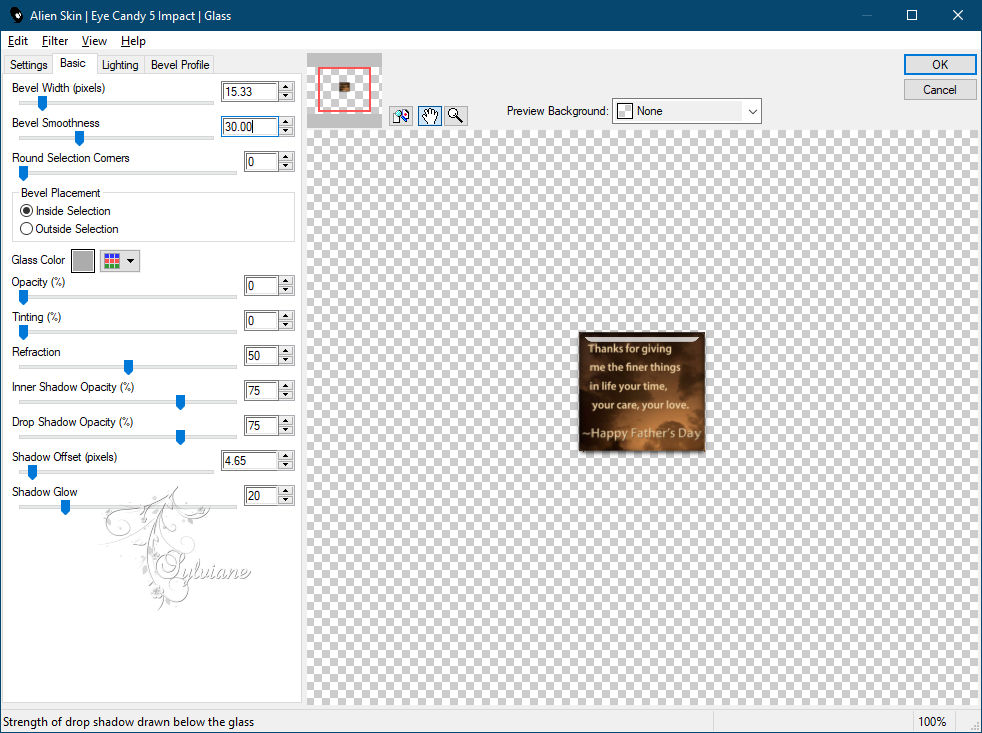Maximize the Eye Candy window
982x733 pixels.
[912, 15]
